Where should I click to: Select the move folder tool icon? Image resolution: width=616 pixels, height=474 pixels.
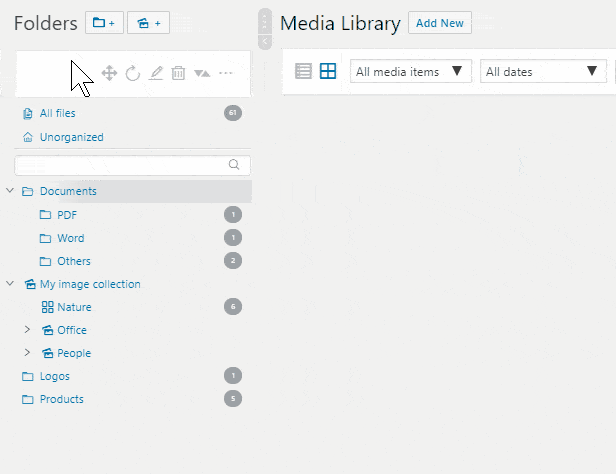(110, 73)
